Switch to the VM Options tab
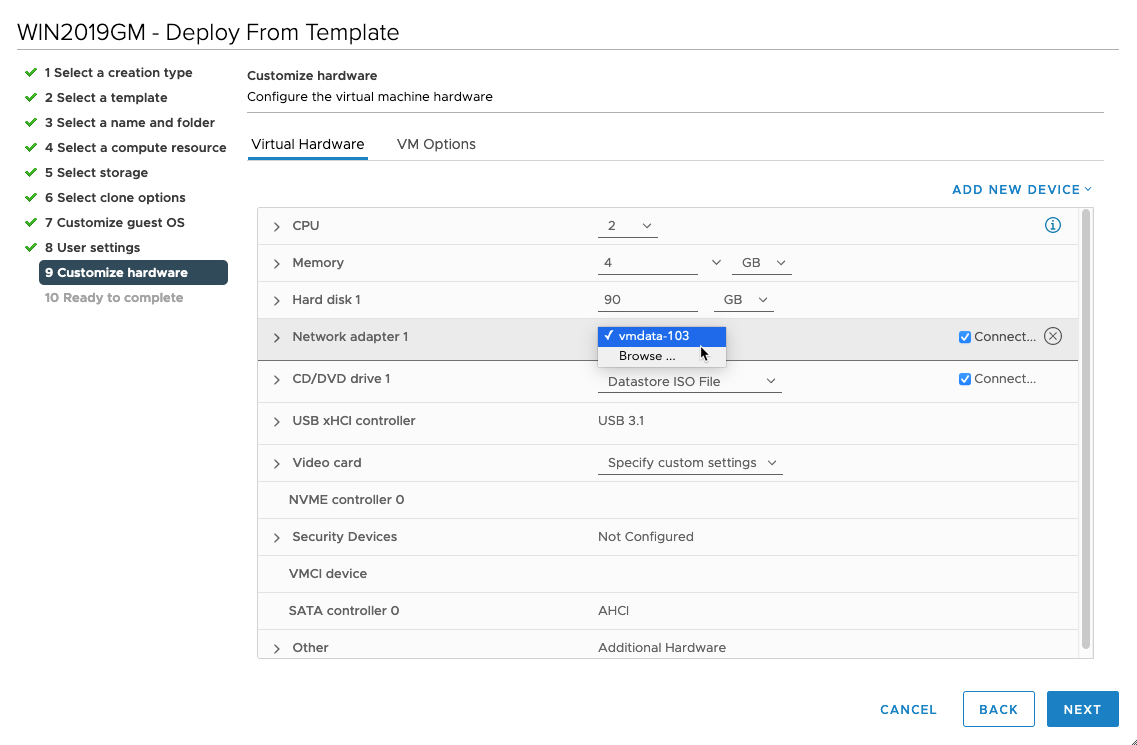 (x=436, y=144)
